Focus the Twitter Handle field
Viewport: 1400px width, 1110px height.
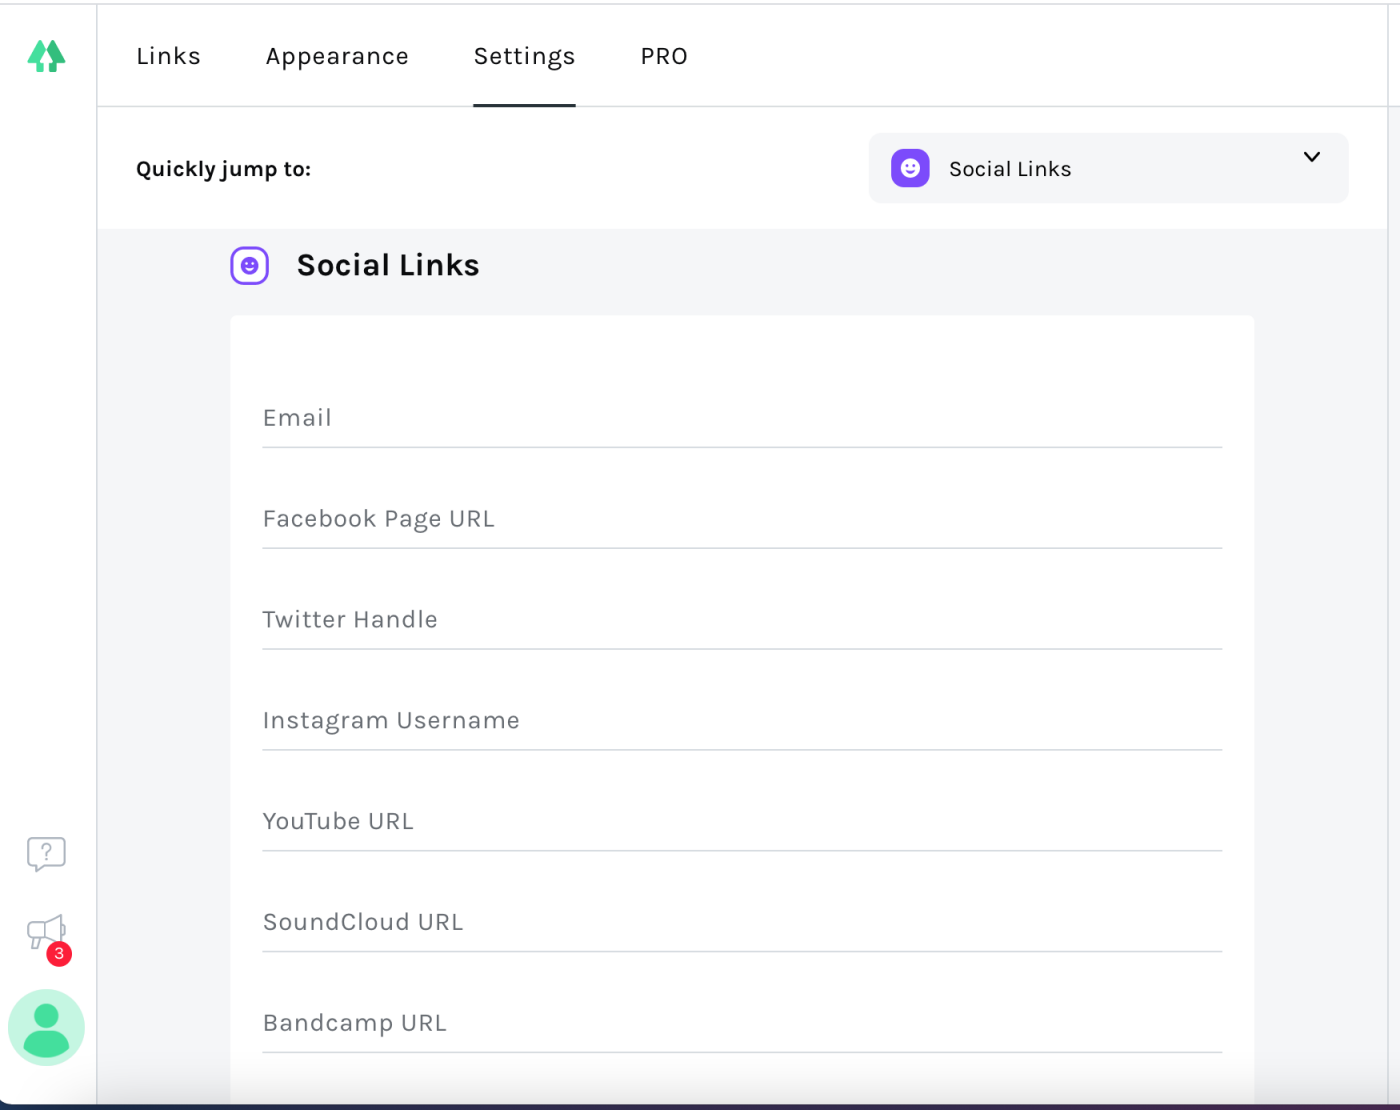pyautogui.click(x=742, y=620)
